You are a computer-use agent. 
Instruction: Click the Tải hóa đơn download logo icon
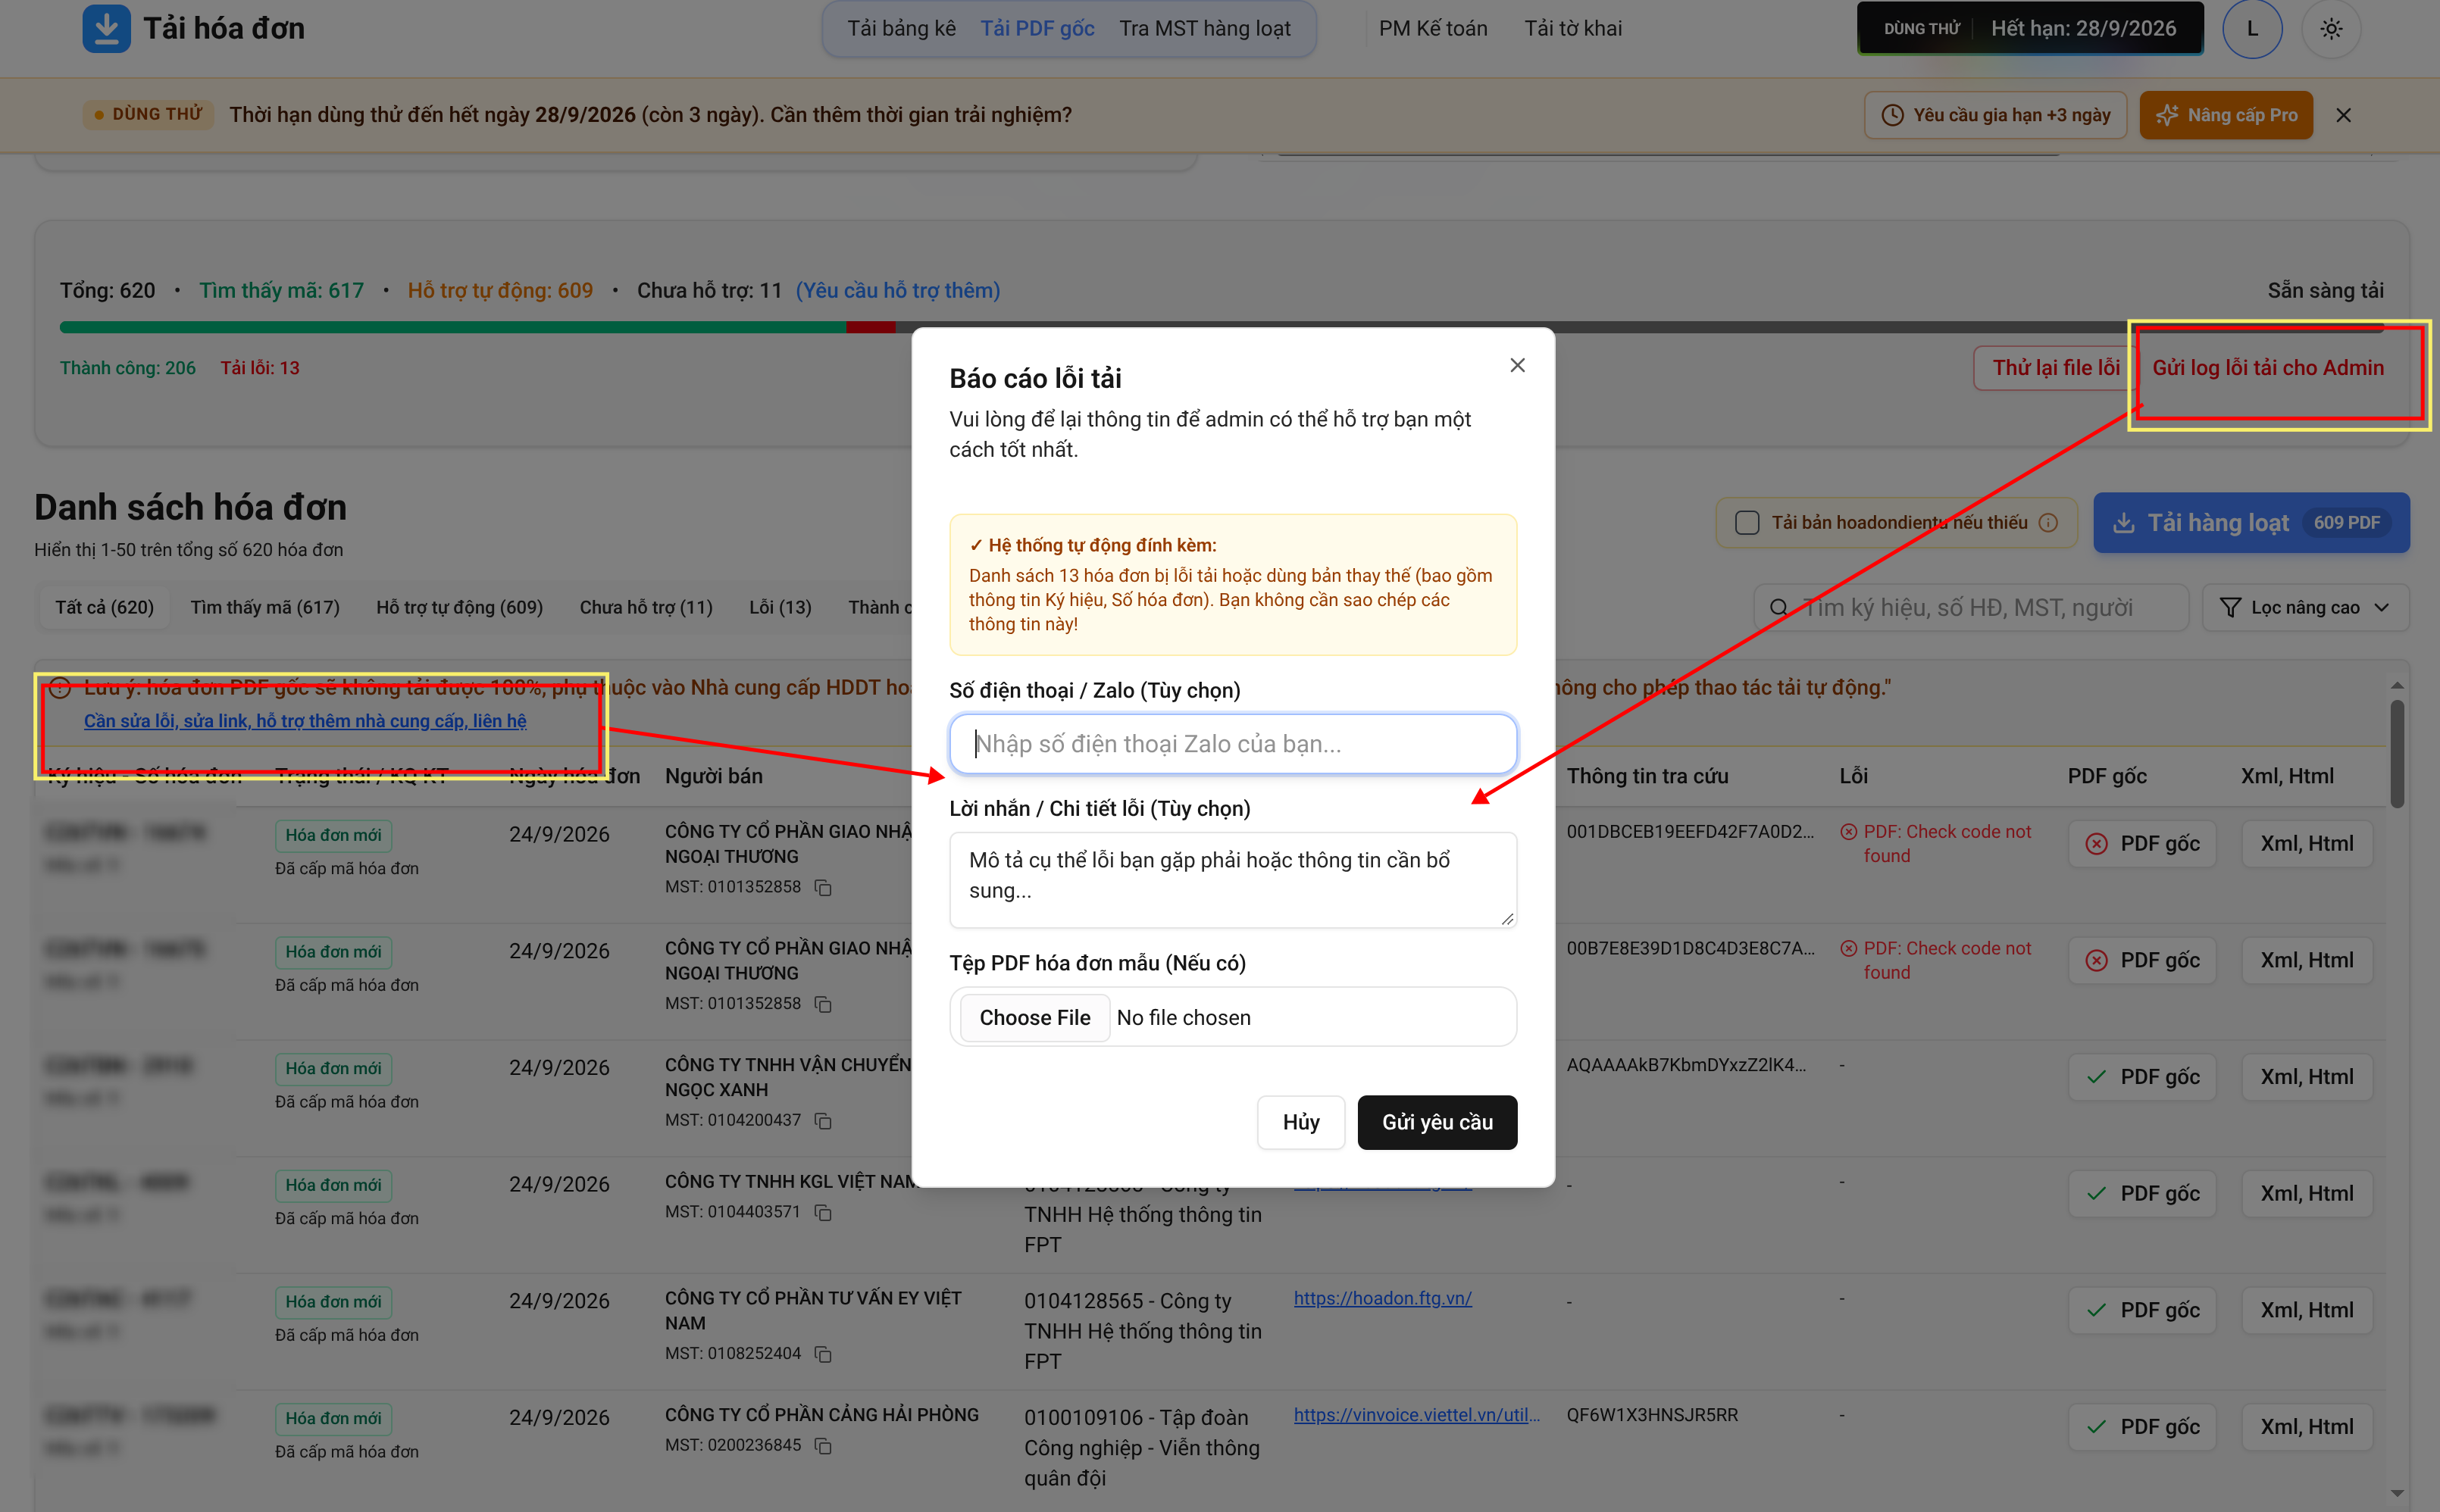pyautogui.click(x=106, y=28)
